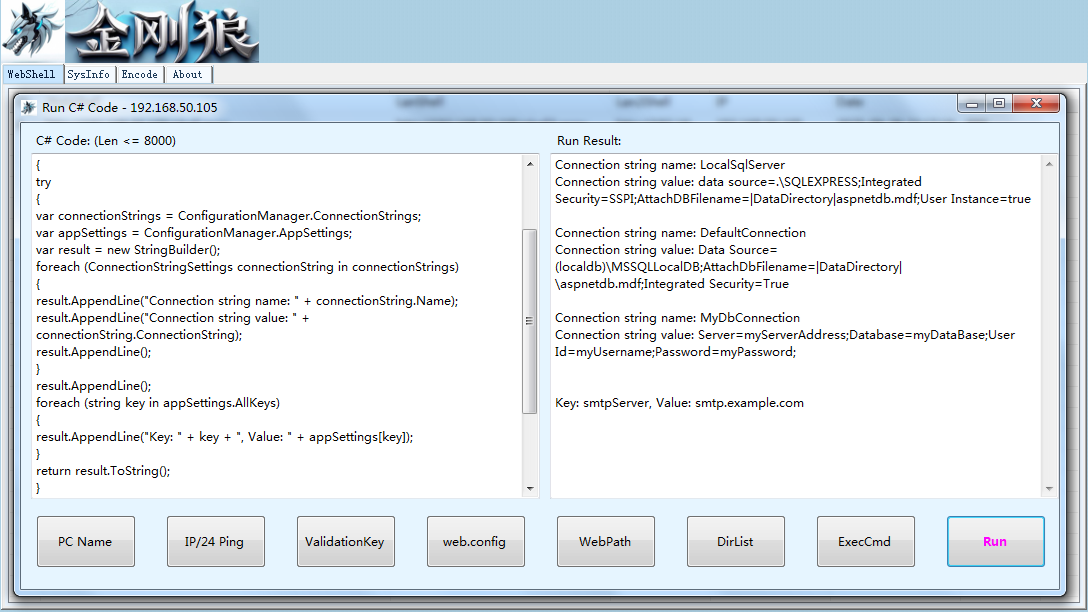Open the WebShell tab
This screenshot has height=613, width=1090.
click(31, 74)
